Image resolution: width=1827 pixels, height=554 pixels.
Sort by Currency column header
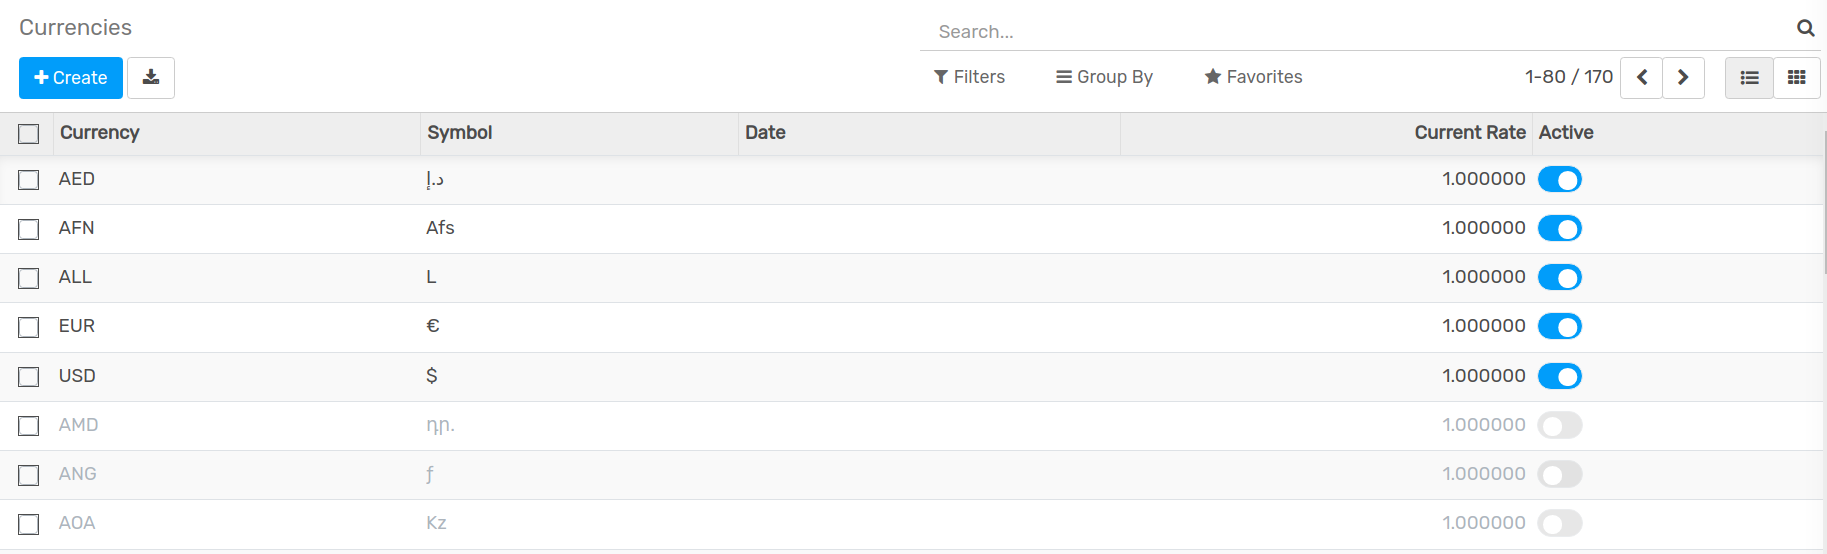click(x=99, y=133)
